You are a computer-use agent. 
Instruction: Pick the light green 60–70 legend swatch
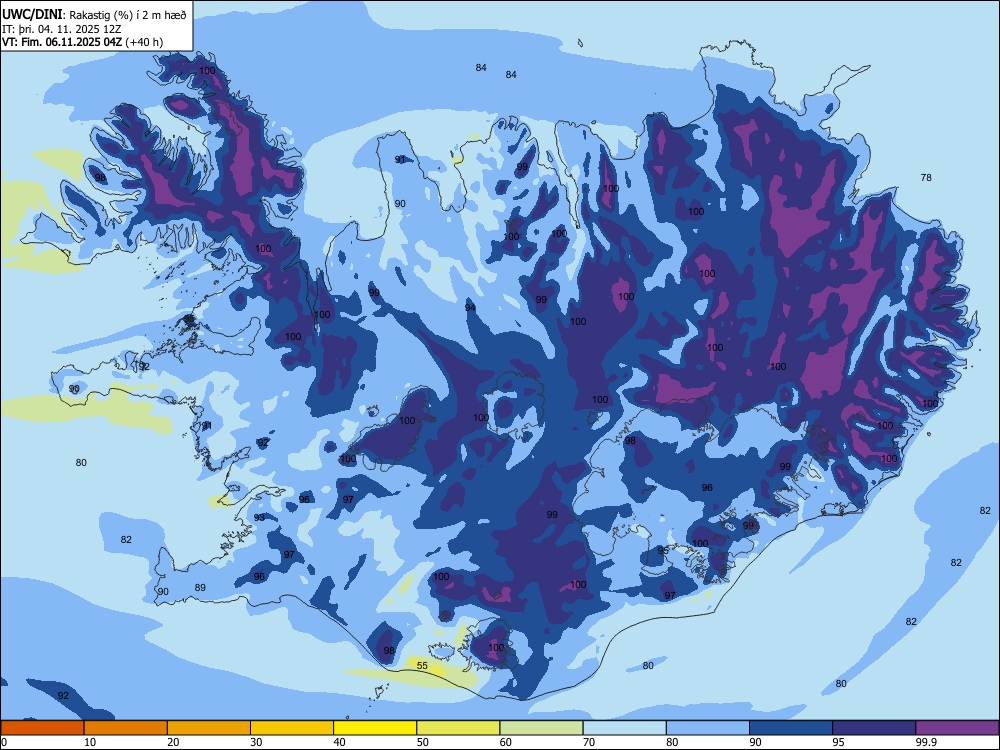541,728
